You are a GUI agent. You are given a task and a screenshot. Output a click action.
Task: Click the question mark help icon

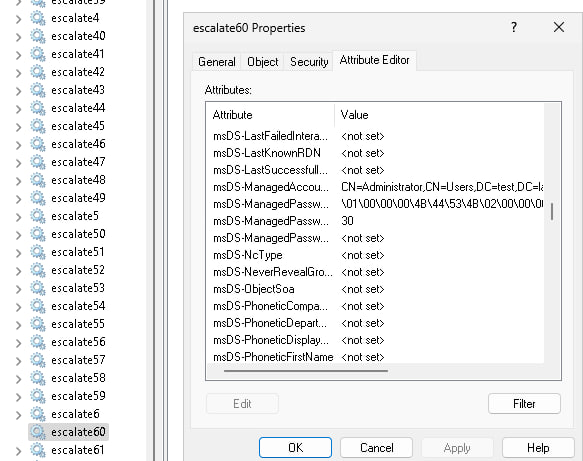[514, 27]
